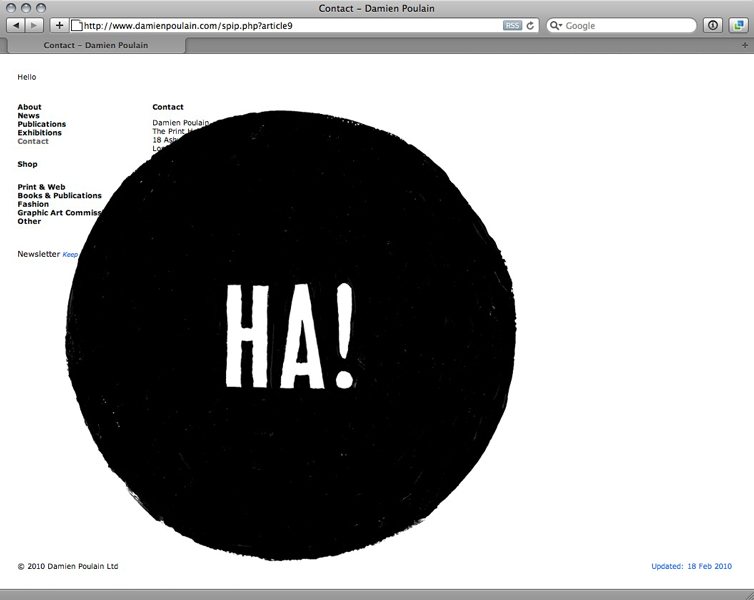Click the greyed Contact sidebar link

[33, 141]
